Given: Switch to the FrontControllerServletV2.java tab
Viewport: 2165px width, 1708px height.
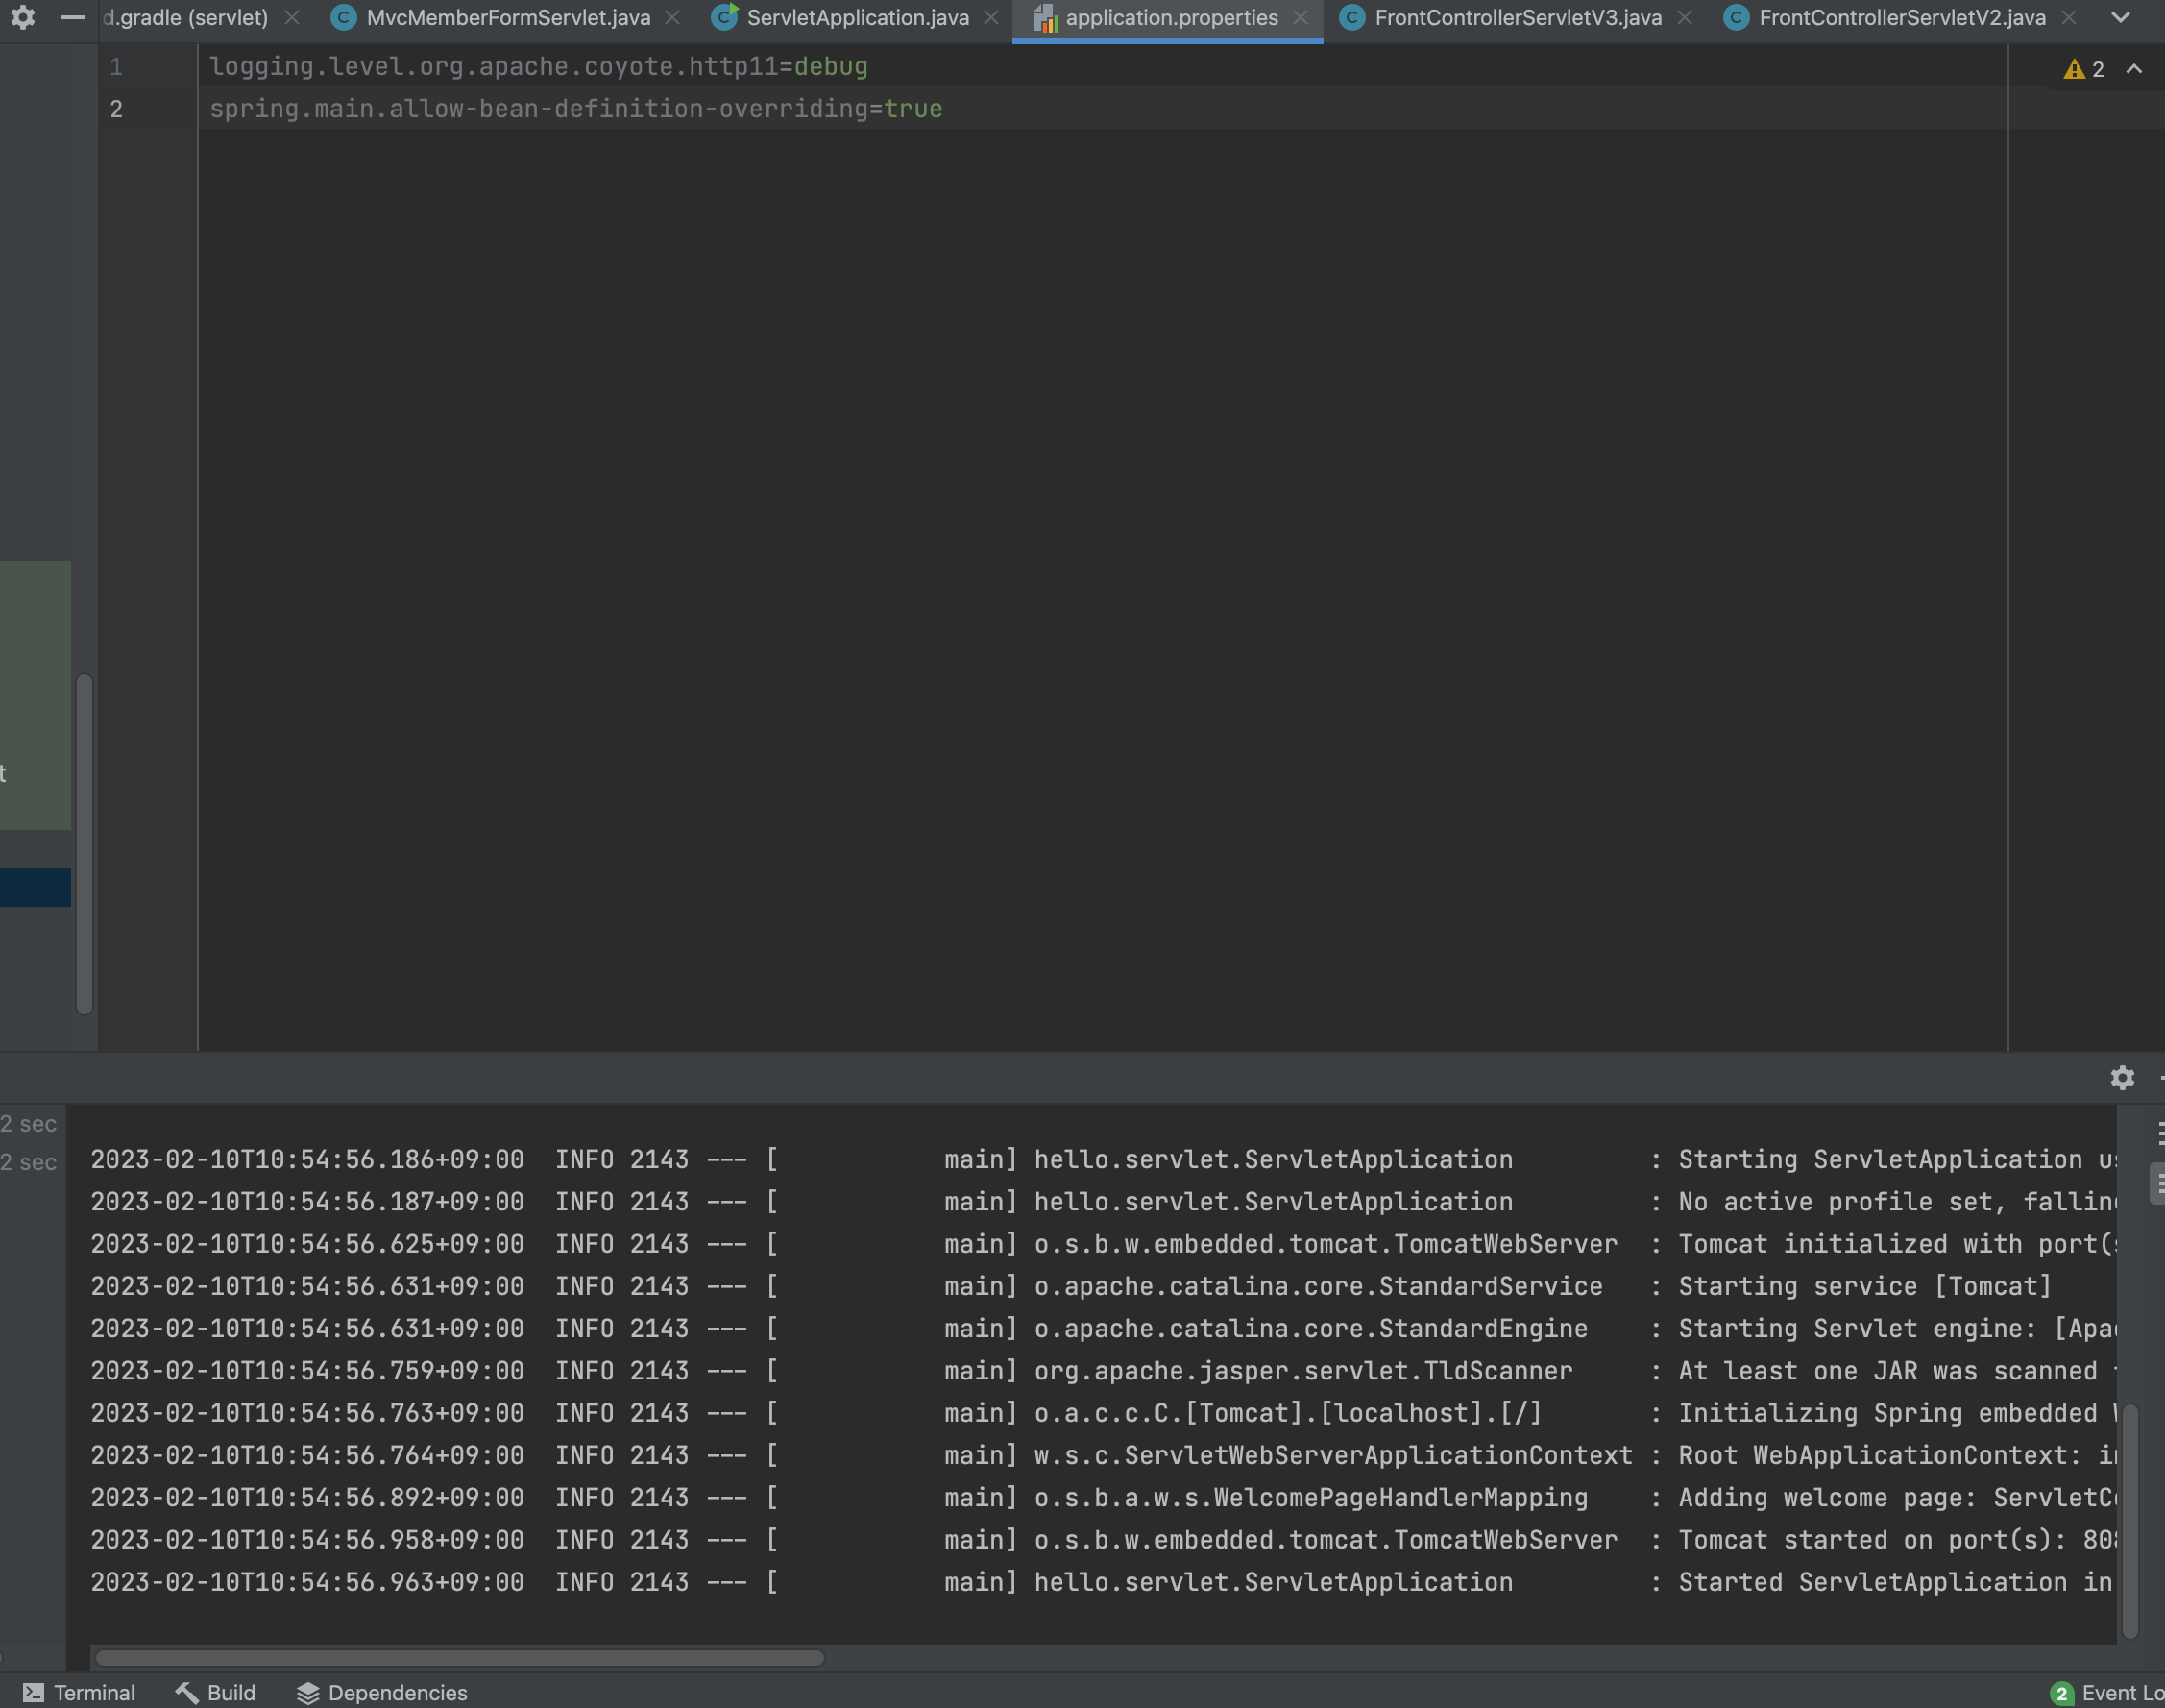Looking at the screenshot, I should click(x=1901, y=18).
